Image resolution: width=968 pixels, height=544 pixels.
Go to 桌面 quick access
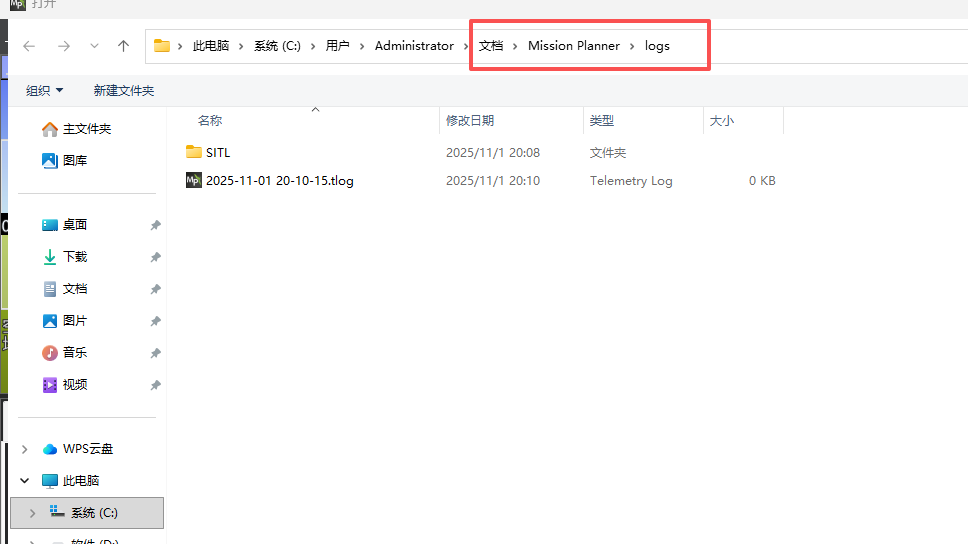(x=75, y=225)
